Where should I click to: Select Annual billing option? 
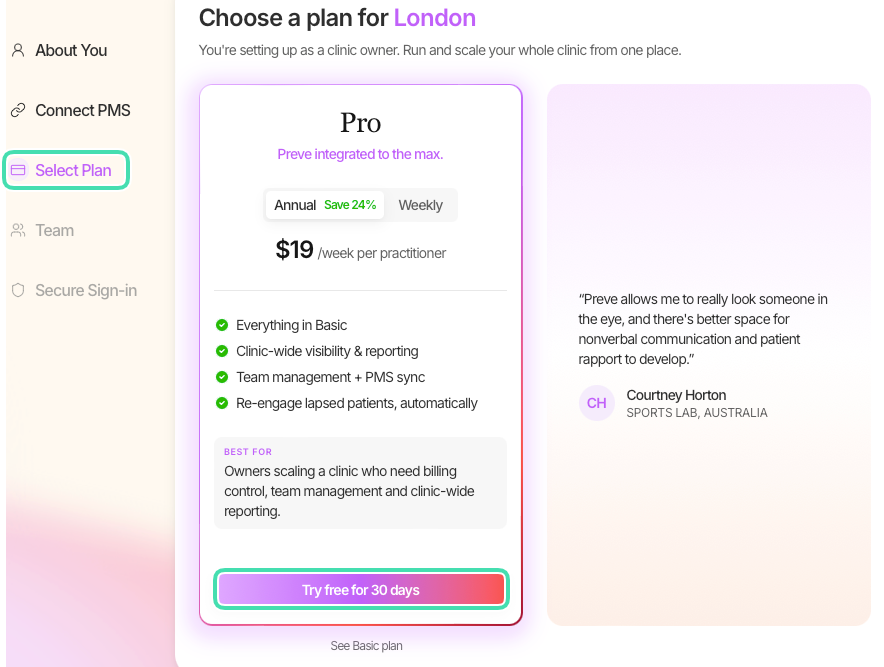click(x=325, y=205)
